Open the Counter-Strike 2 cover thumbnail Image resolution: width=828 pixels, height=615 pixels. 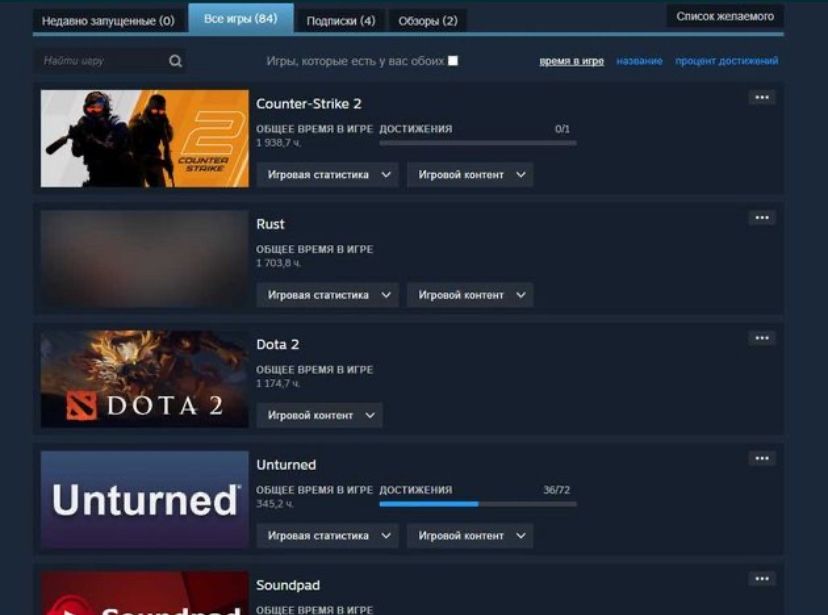(145, 138)
